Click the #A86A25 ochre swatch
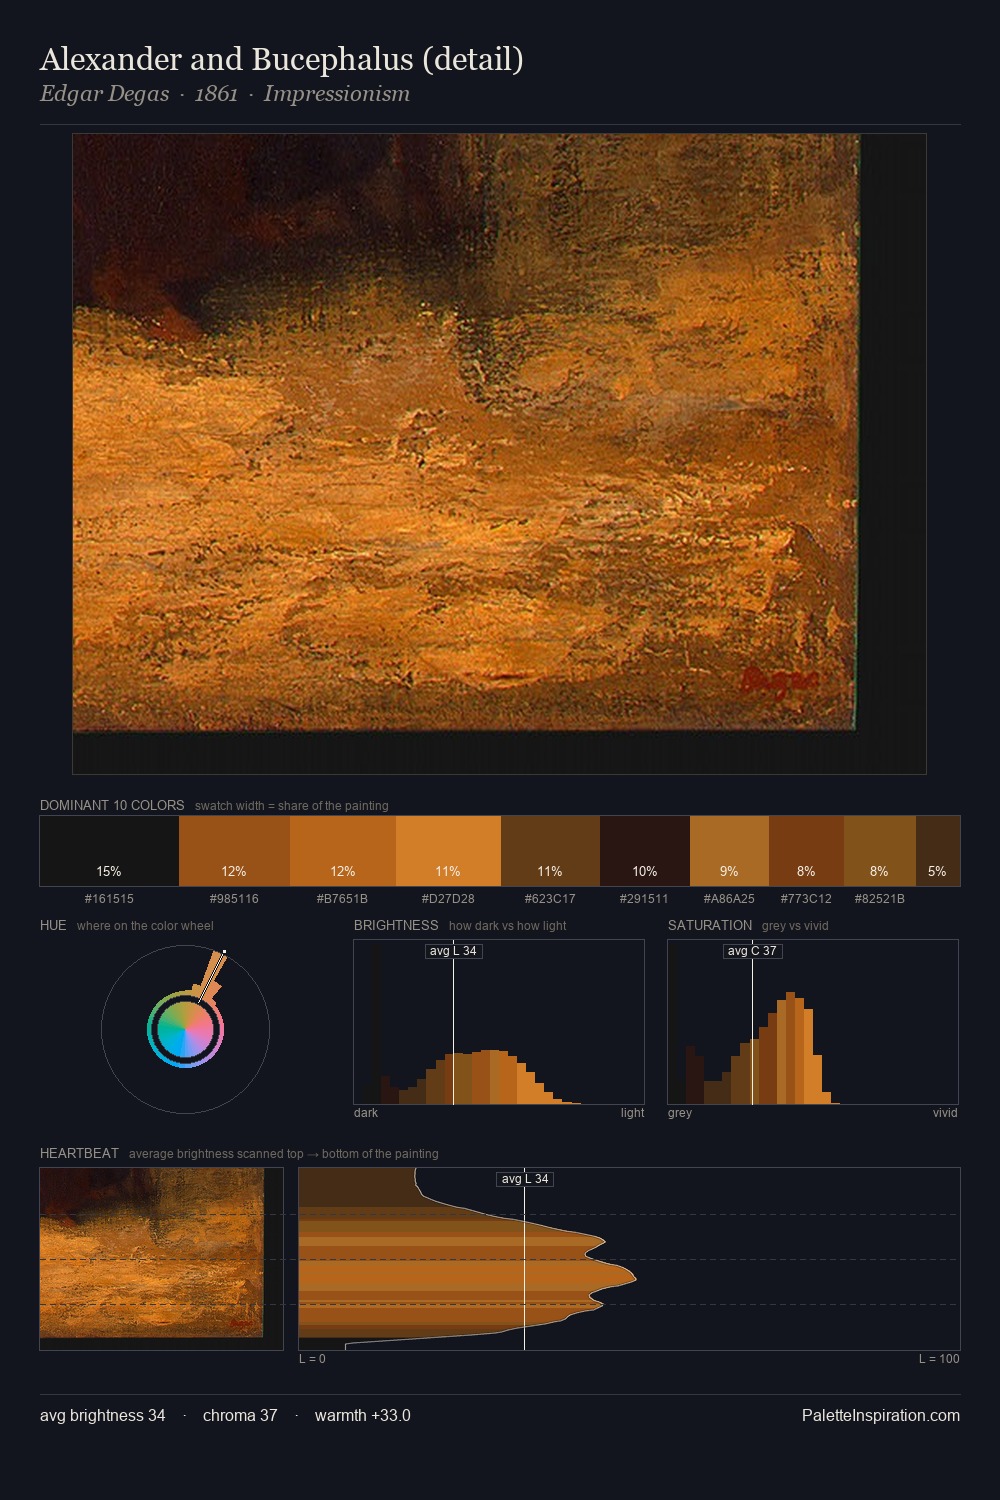The image size is (1000, 1500). [x=729, y=851]
